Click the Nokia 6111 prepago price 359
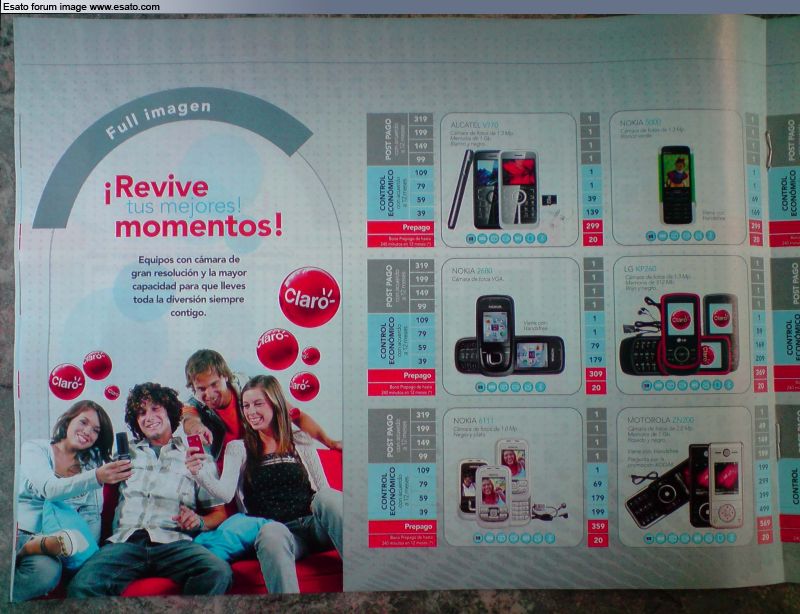 (597, 526)
